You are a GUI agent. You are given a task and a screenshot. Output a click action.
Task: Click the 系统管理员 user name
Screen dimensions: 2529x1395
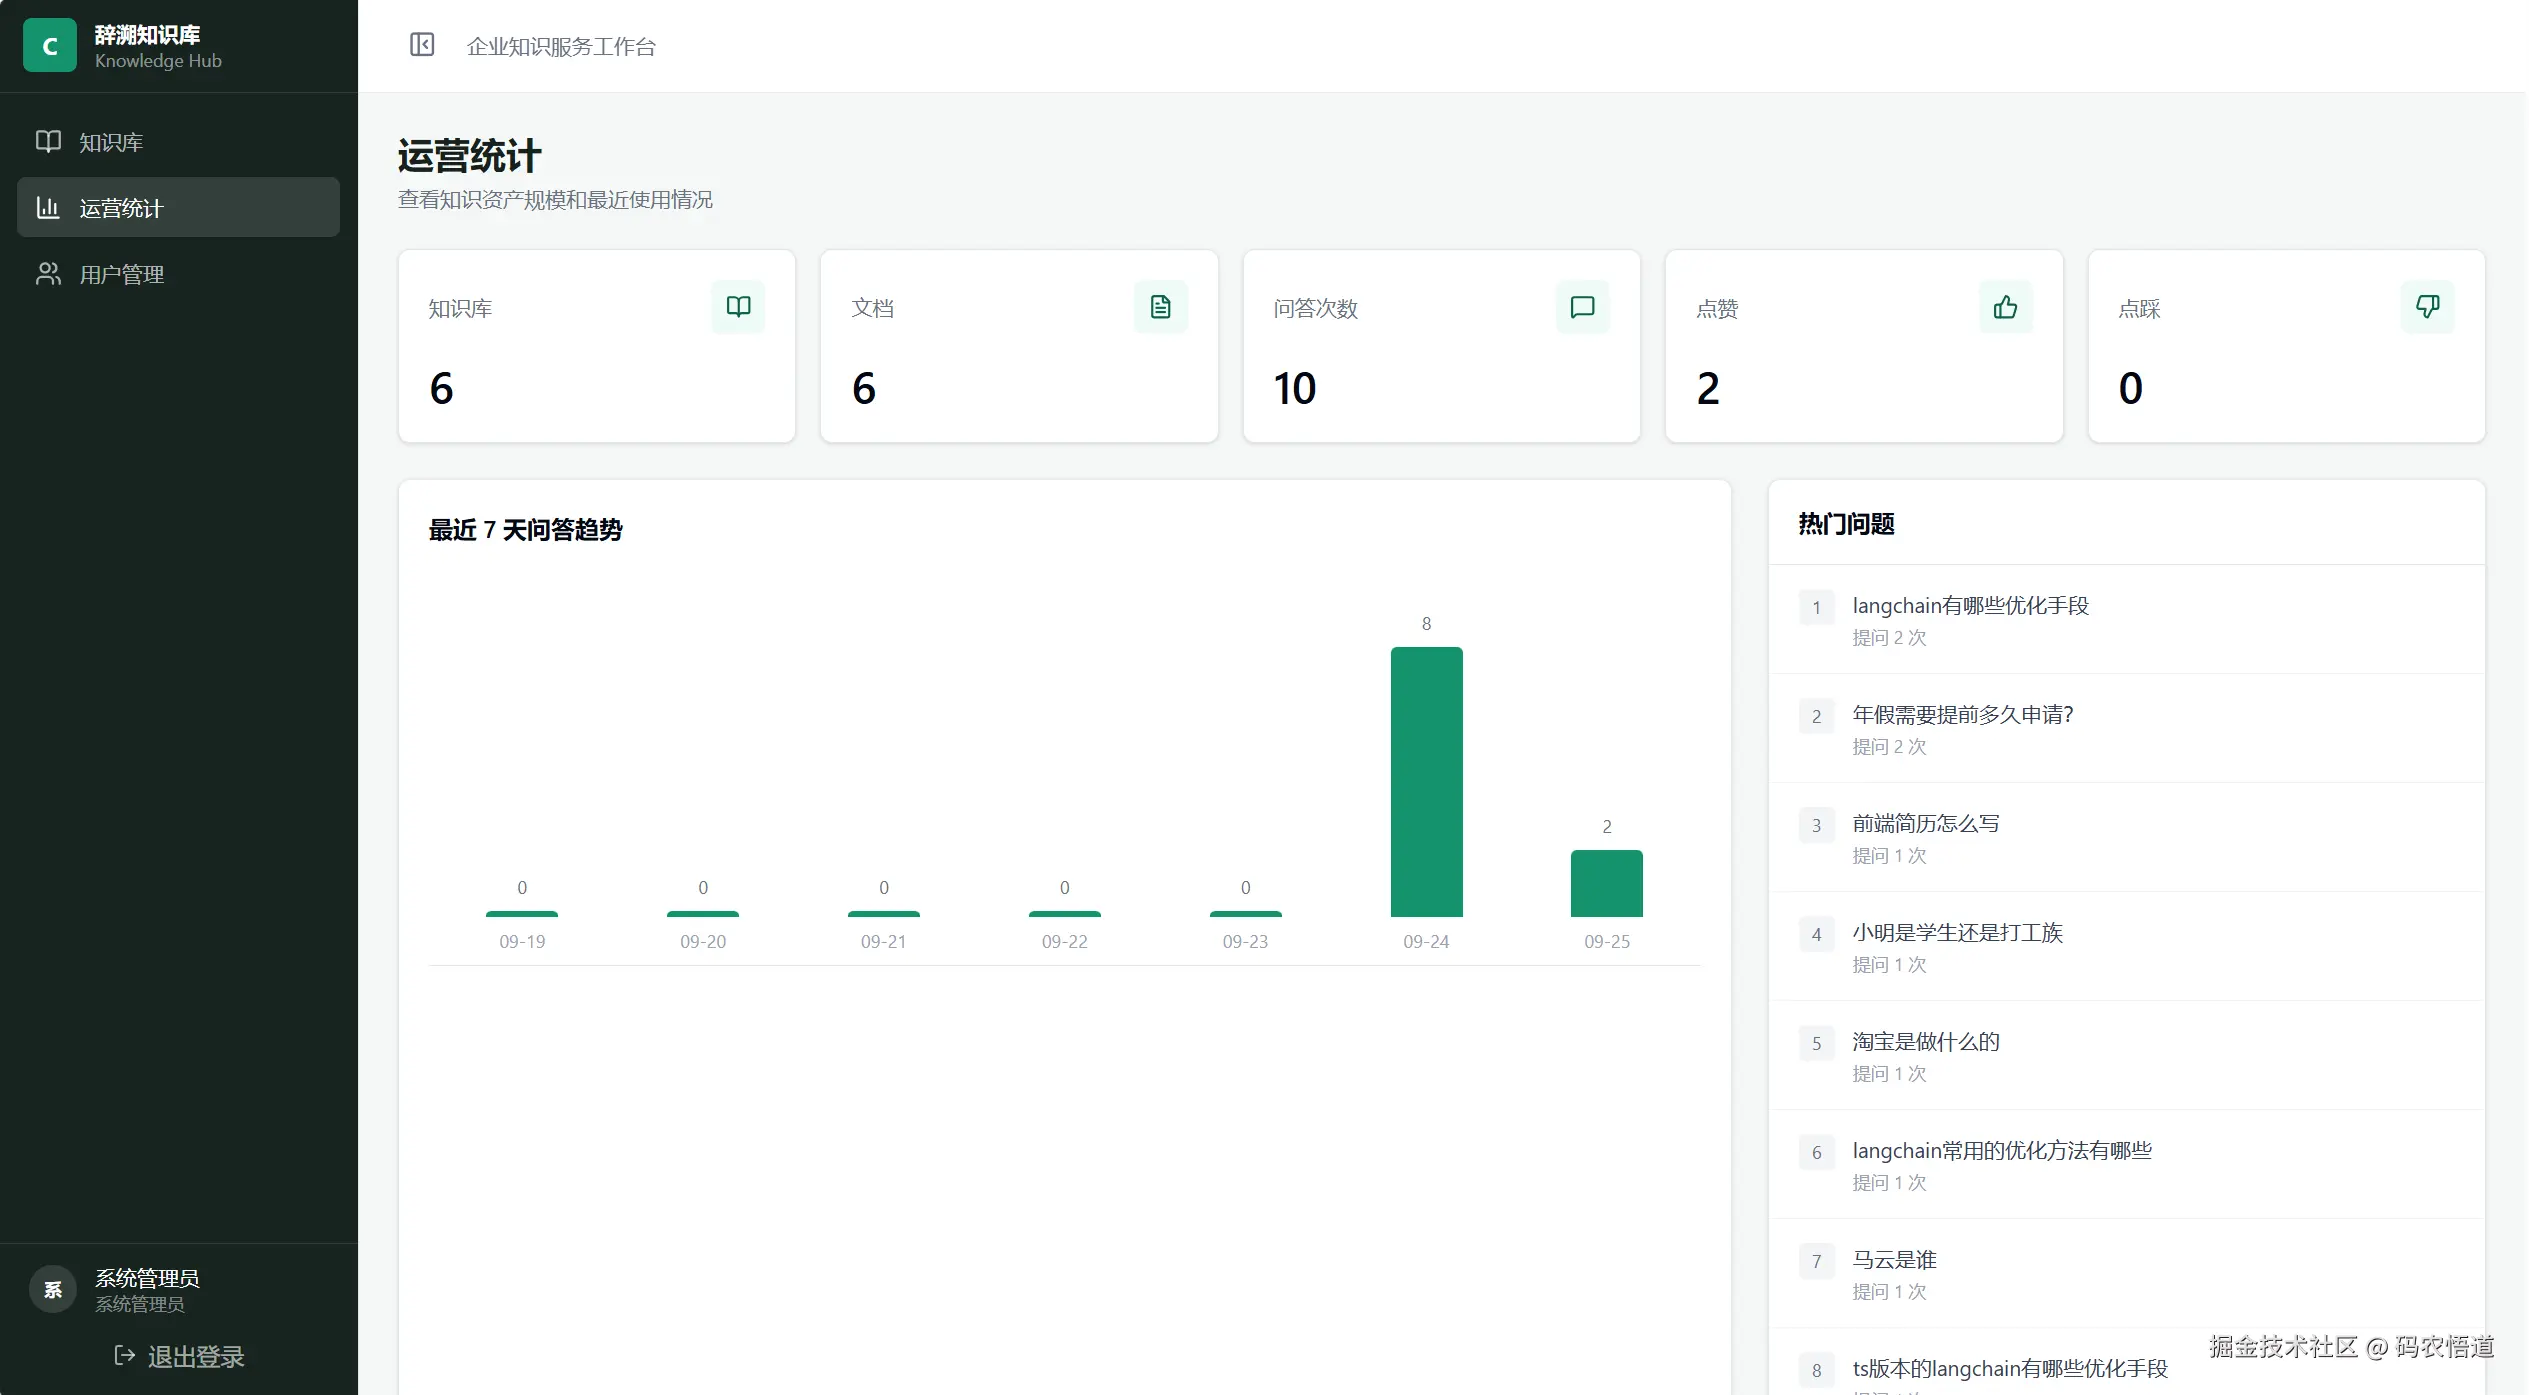pyautogui.click(x=147, y=1277)
